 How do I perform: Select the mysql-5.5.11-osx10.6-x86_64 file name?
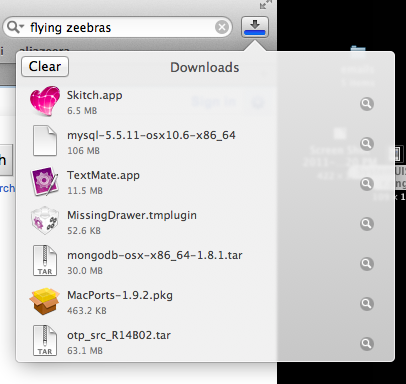click(x=151, y=135)
